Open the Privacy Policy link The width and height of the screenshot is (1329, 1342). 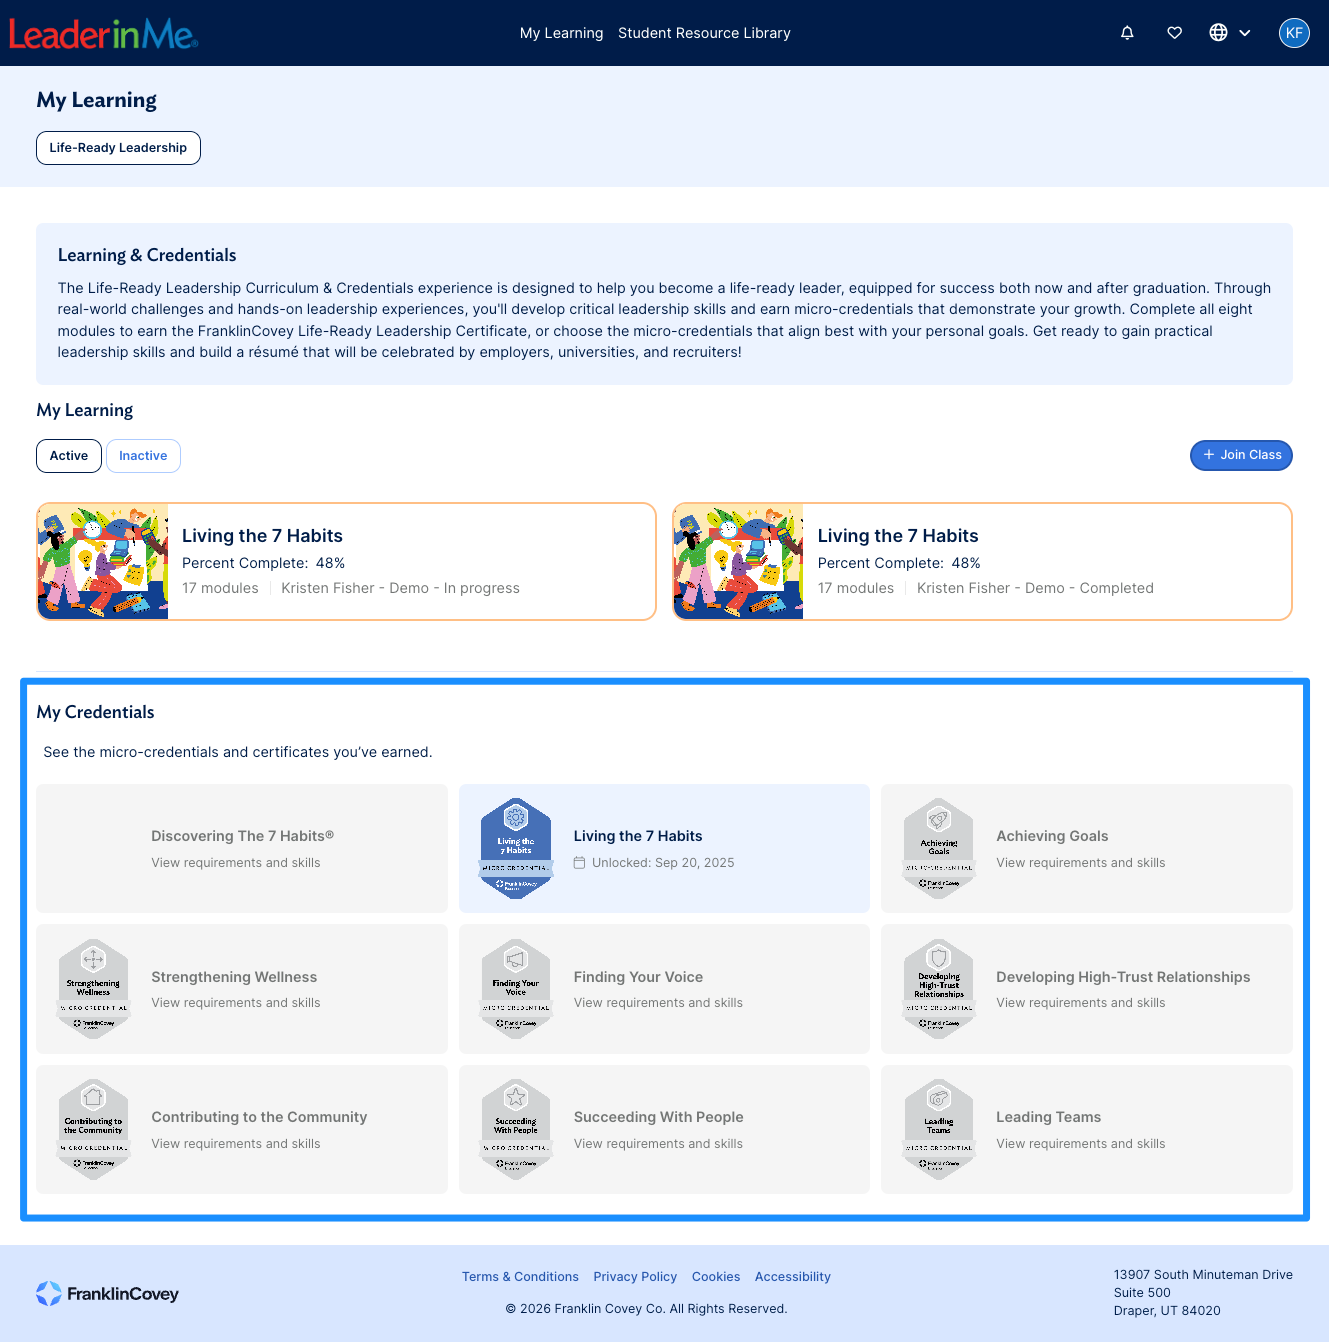point(635,1277)
